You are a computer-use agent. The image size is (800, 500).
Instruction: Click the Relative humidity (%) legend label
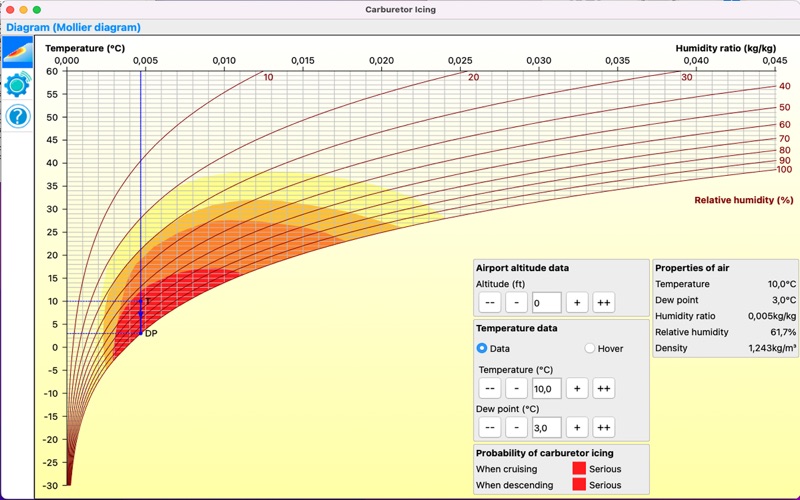(x=744, y=200)
